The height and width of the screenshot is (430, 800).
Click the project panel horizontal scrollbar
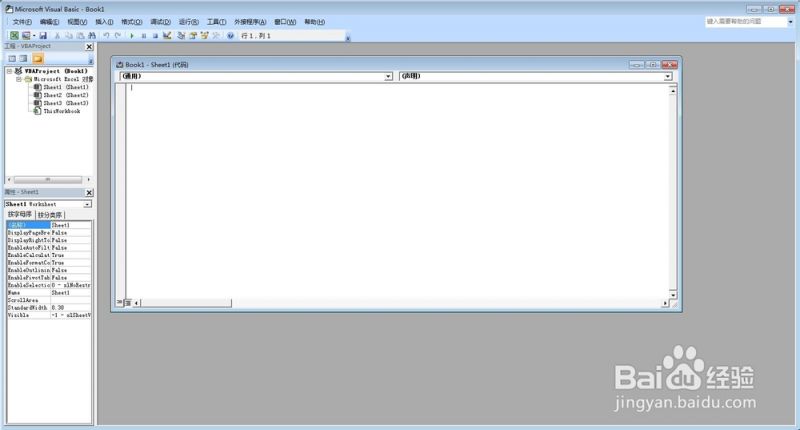point(48,180)
